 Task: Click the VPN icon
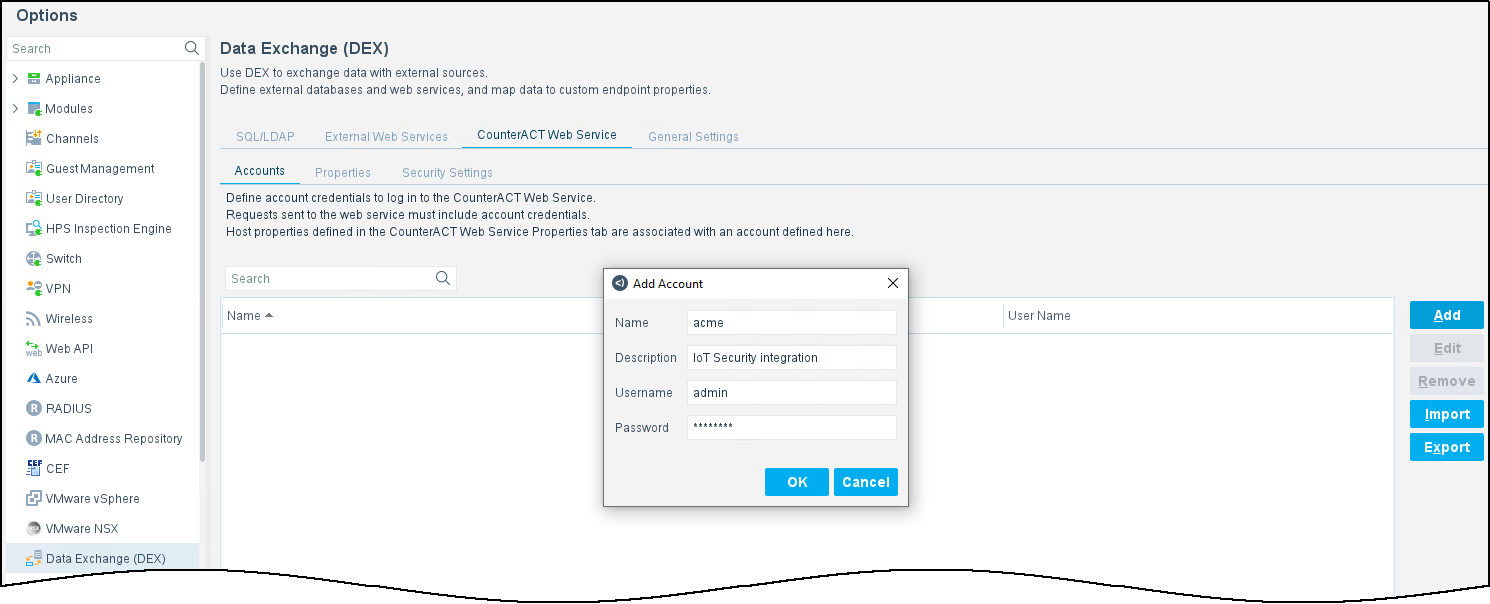(34, 288)
